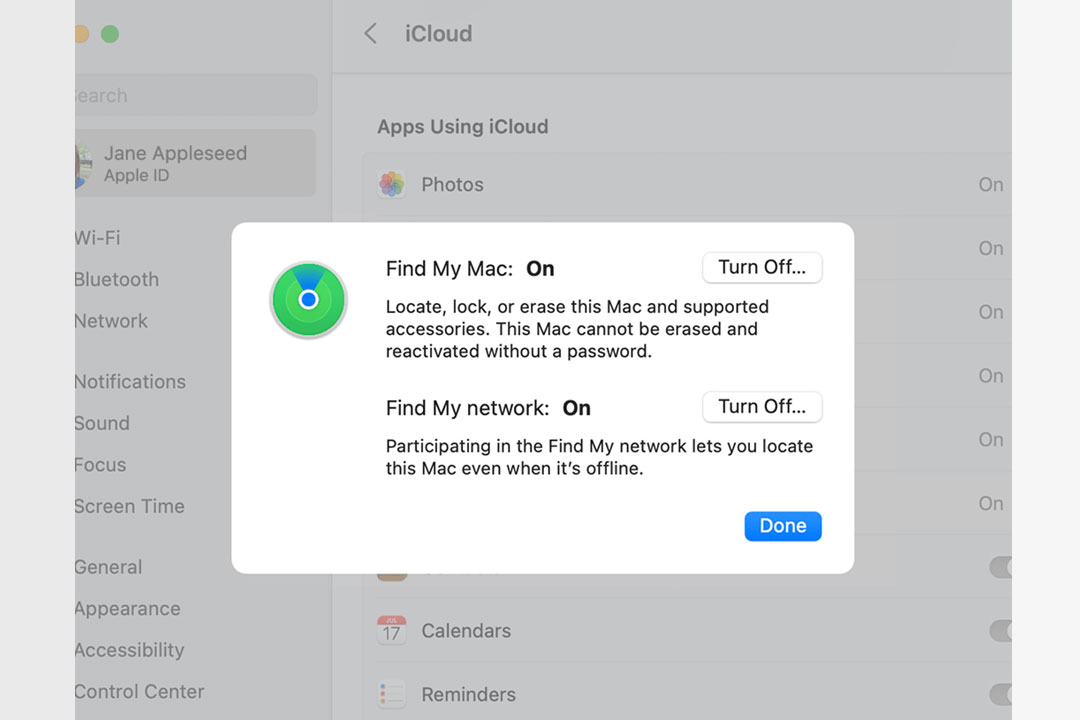Click the "Apps Using iCloud" heading

click(x=463, y=127)
